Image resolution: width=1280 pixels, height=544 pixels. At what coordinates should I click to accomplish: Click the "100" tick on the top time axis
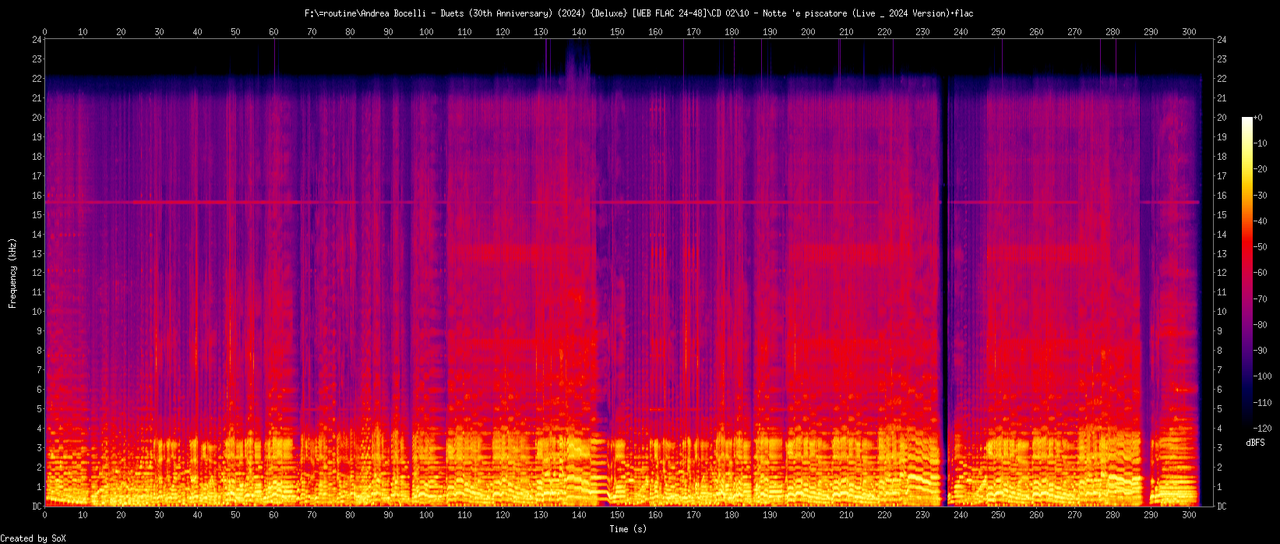tap(426, 32)
